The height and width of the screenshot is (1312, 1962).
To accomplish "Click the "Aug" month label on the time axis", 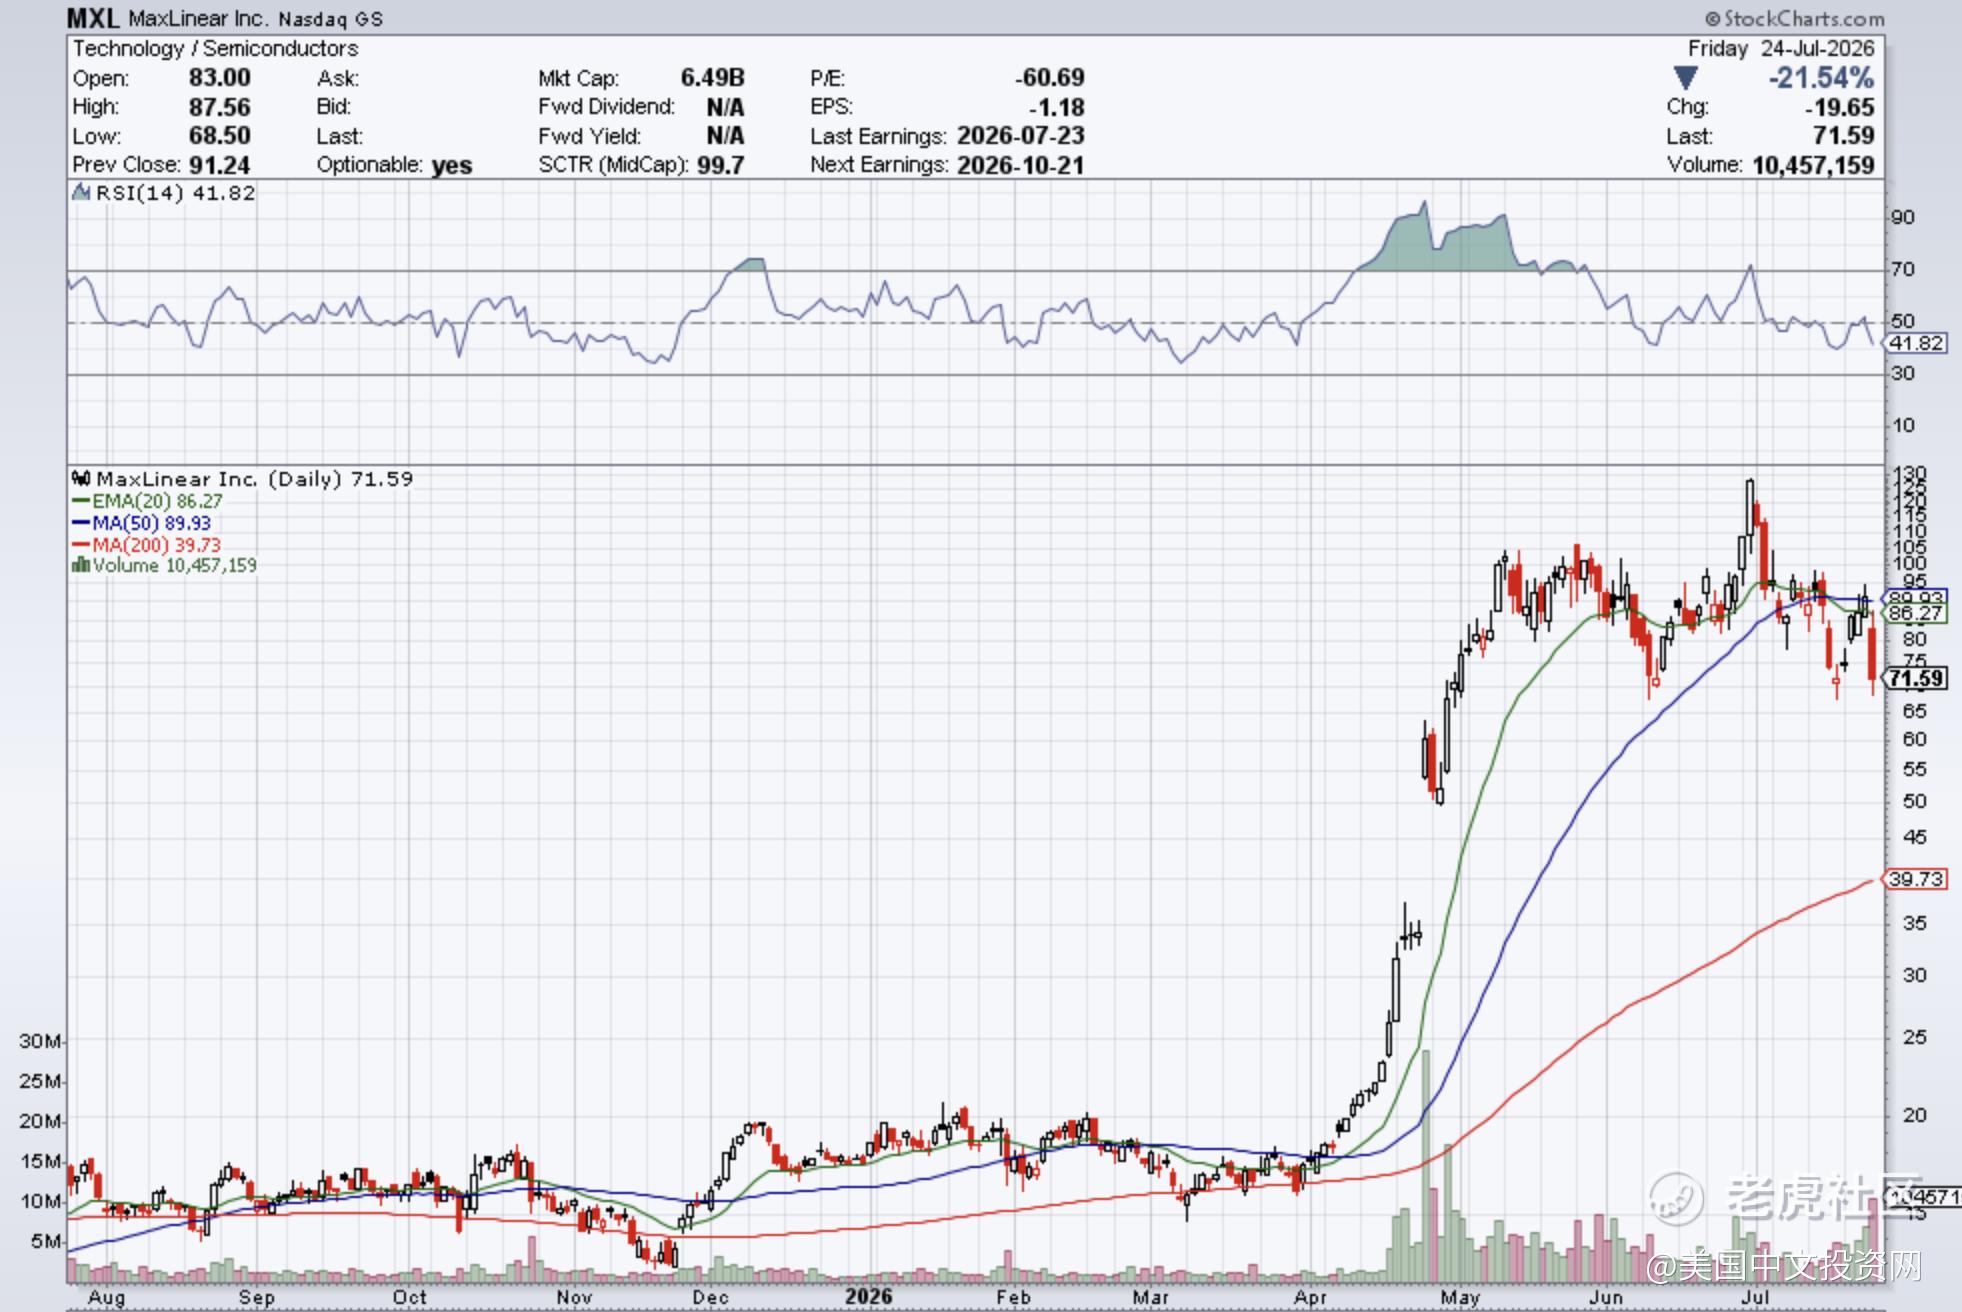I will (107, 1298).
